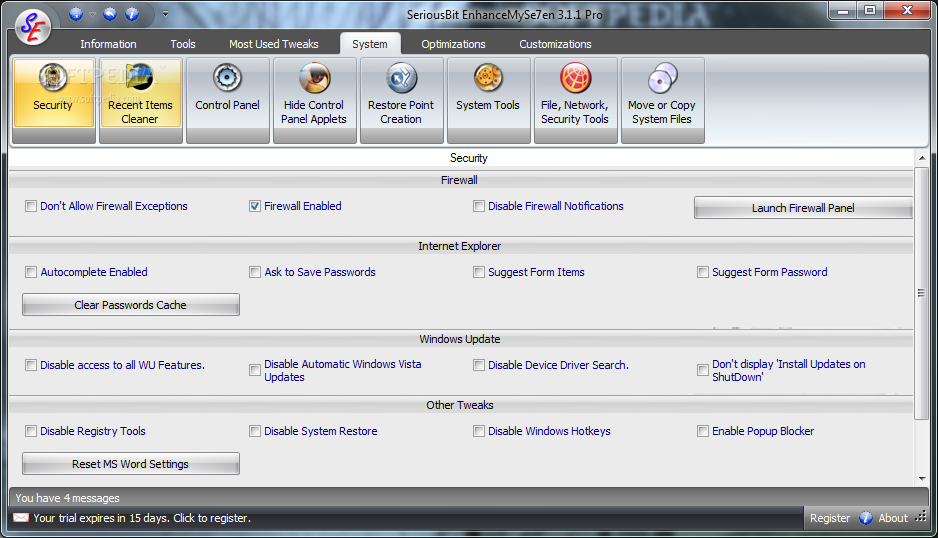The height and width of the screenshot is (538, 938).
Task: Check Disable access to all WU Features
Action: (31, 365)
